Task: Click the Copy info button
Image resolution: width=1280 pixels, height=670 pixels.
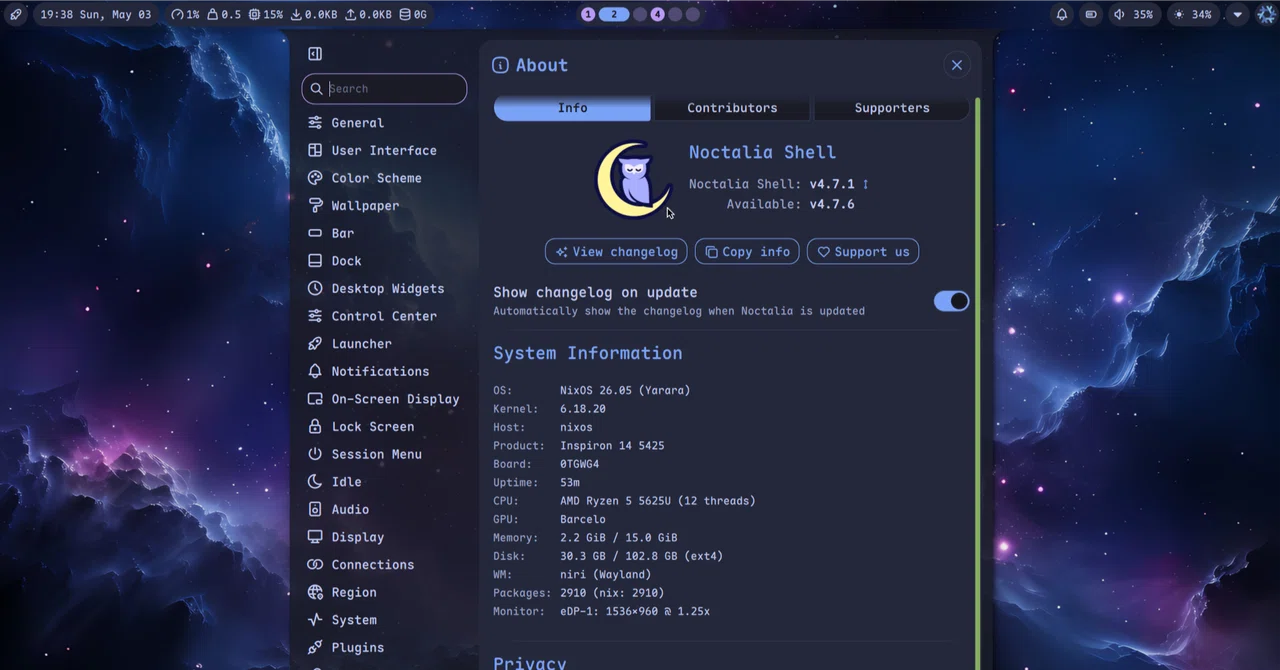Action: (747, 252)
